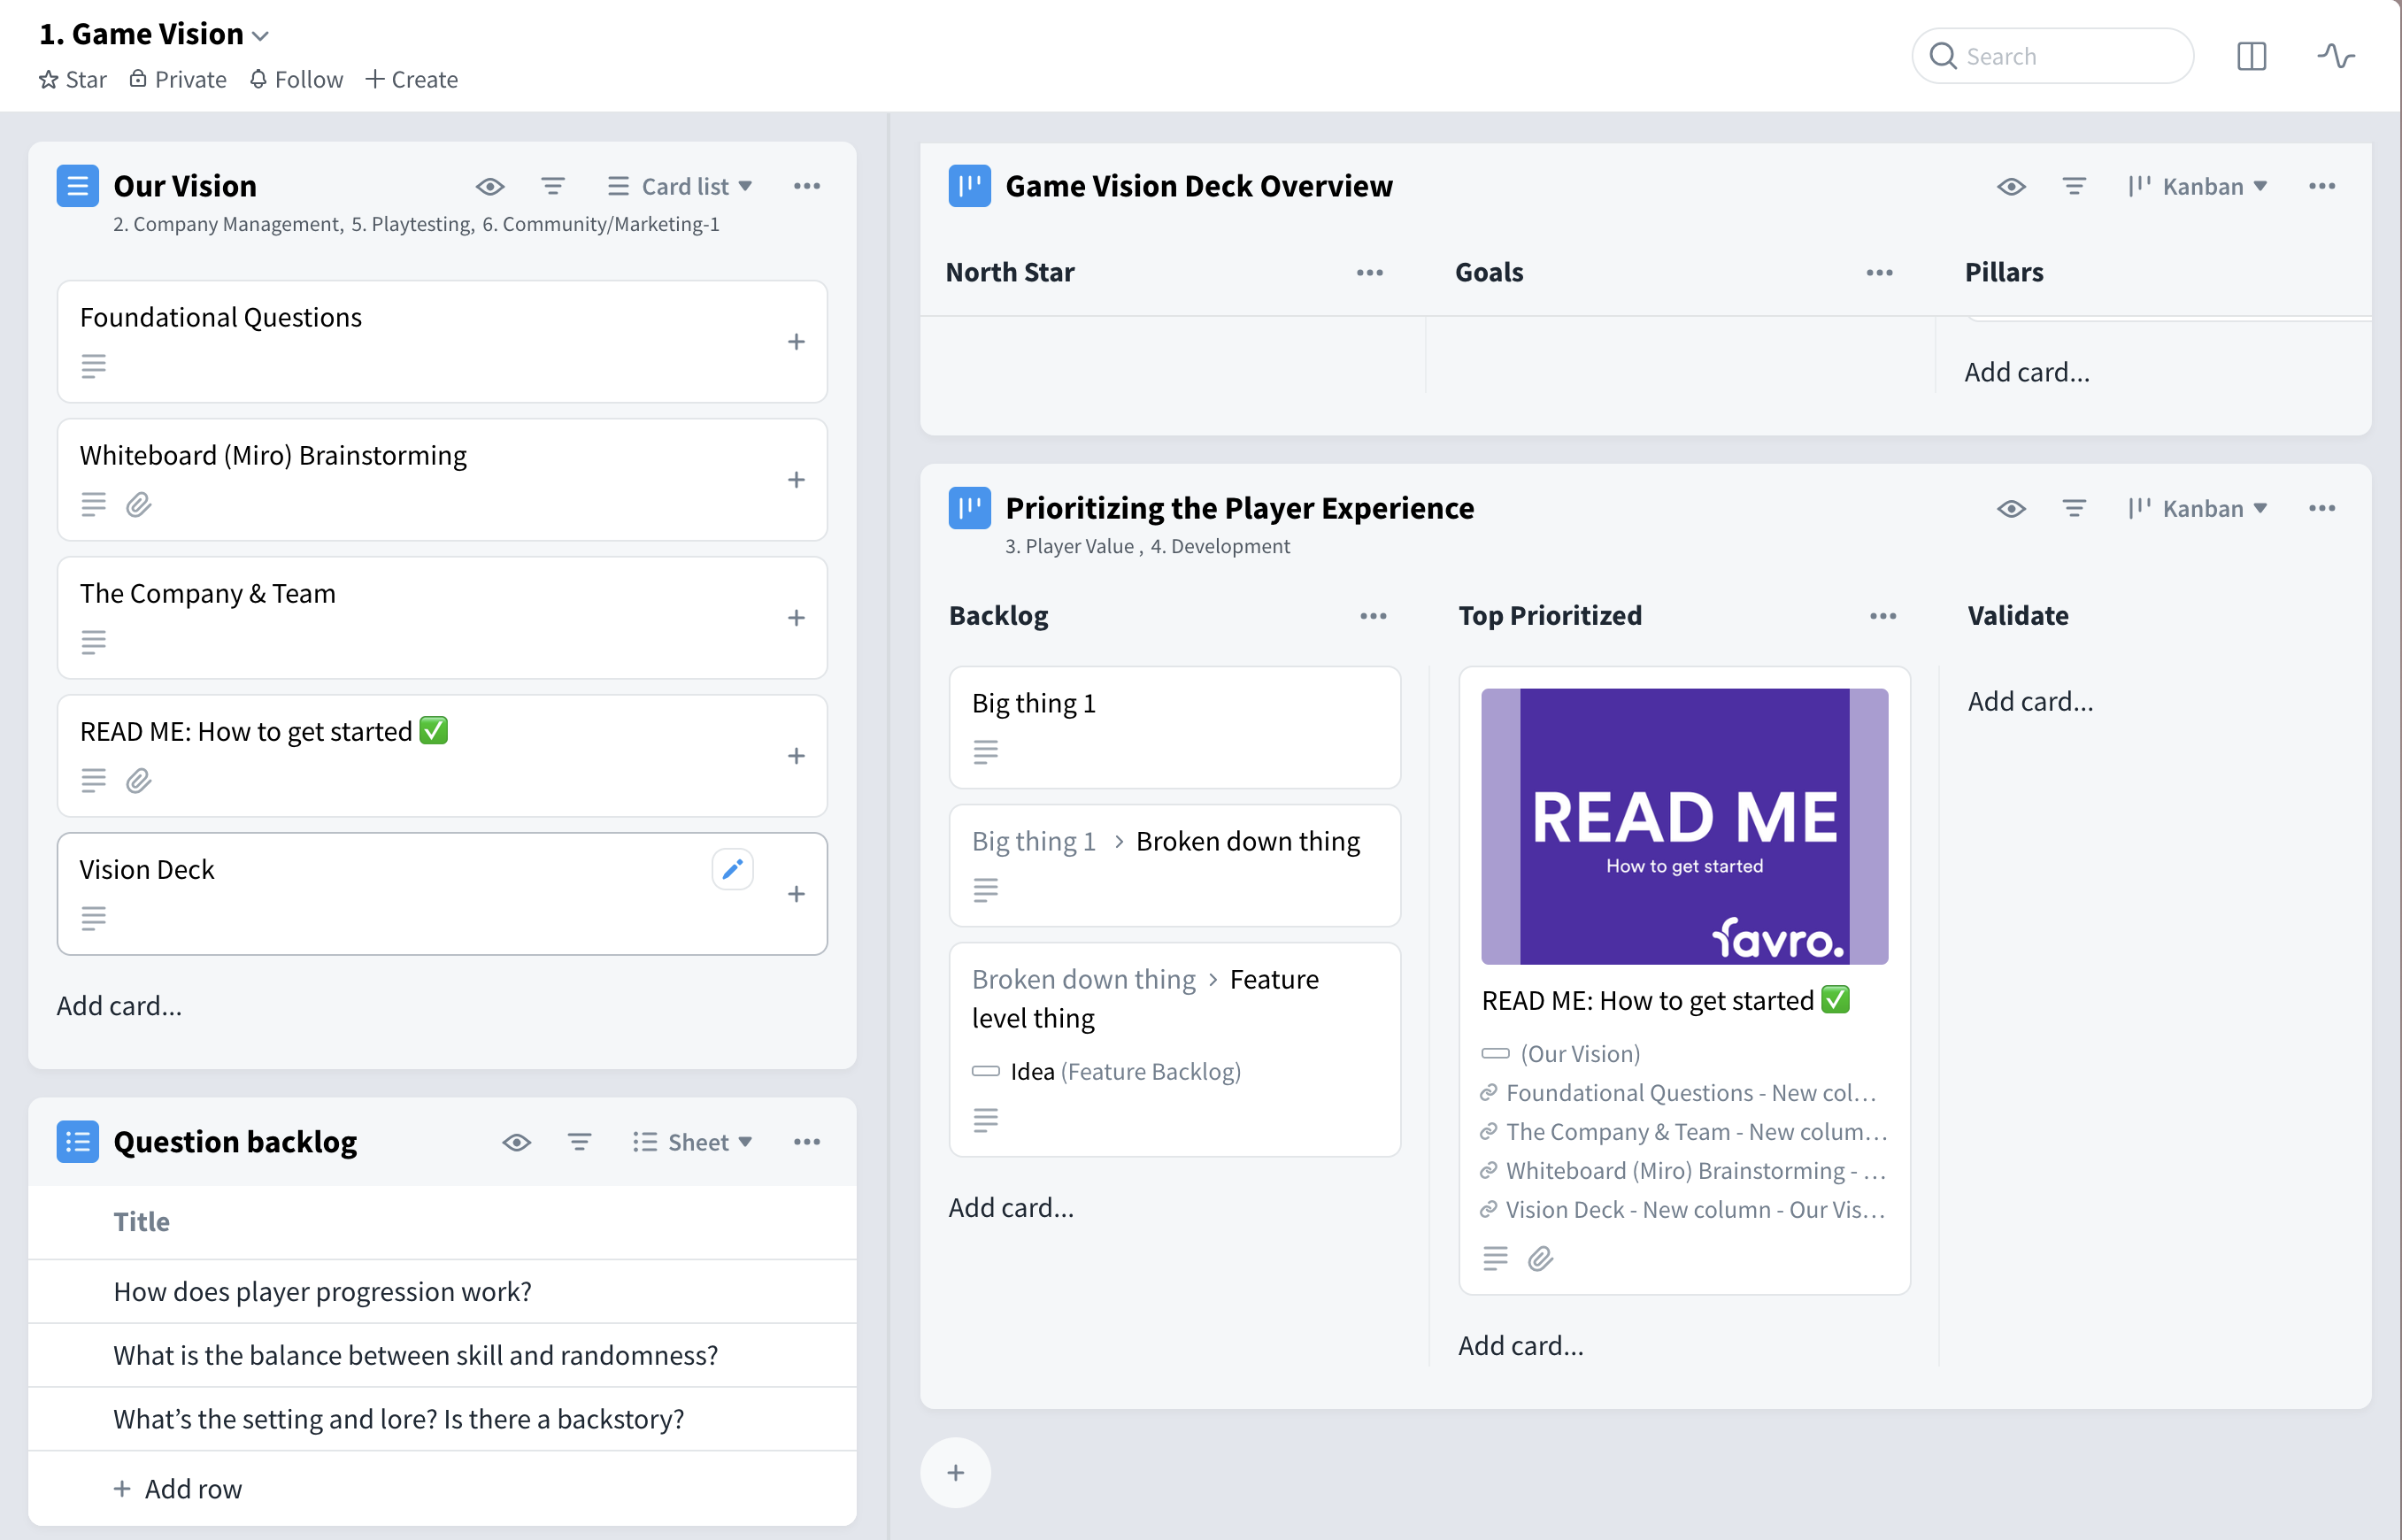Expand the 1. Game Vision title dropdown
The image size is (2402, 1540).
[x=260, y=36]
